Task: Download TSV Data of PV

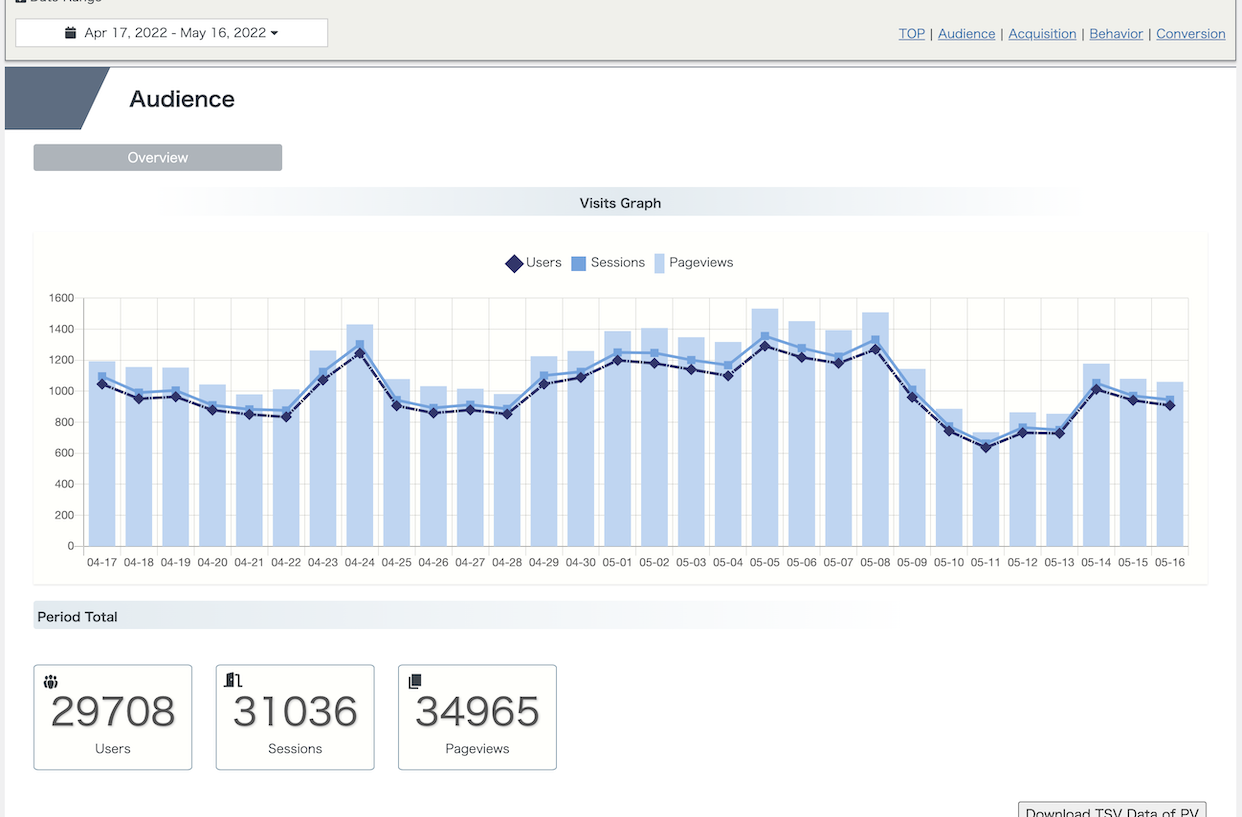Action: 1112,811
